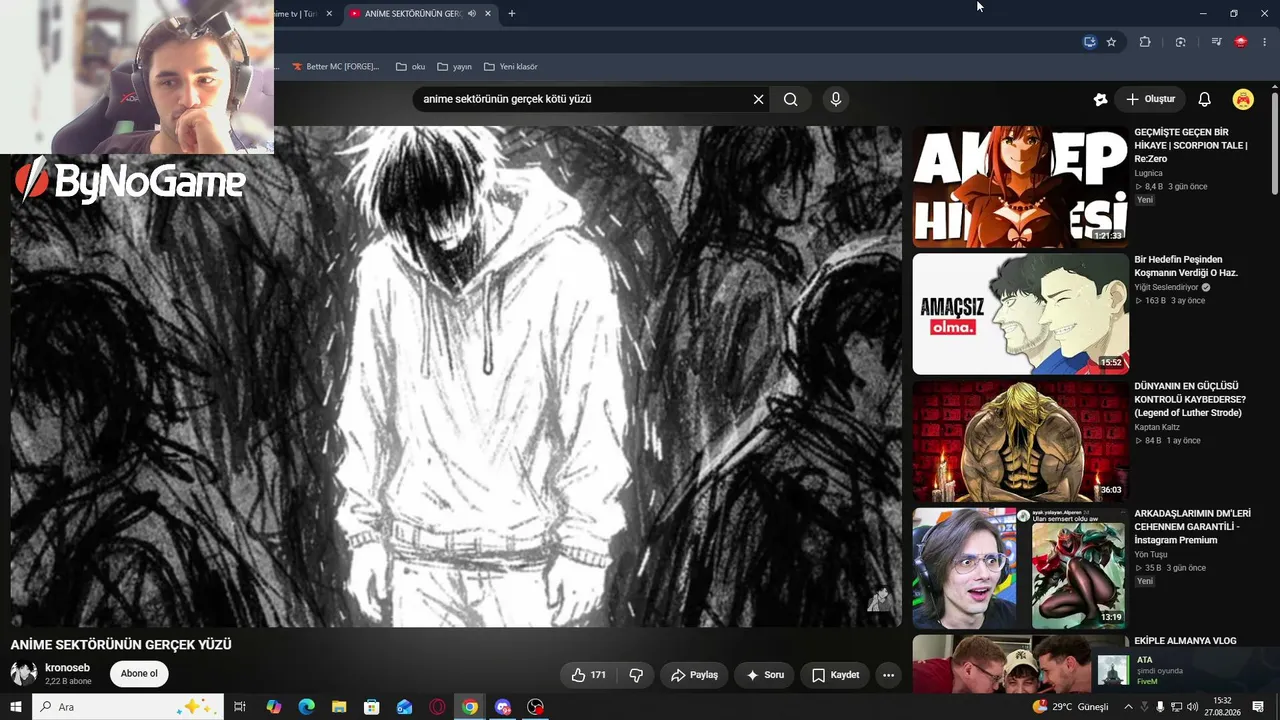Image resolution: width=1280 pixels, height=720 pixels.
Task: Open the Chrome extensions puzzle icon
Action: tap(1145, 42)
